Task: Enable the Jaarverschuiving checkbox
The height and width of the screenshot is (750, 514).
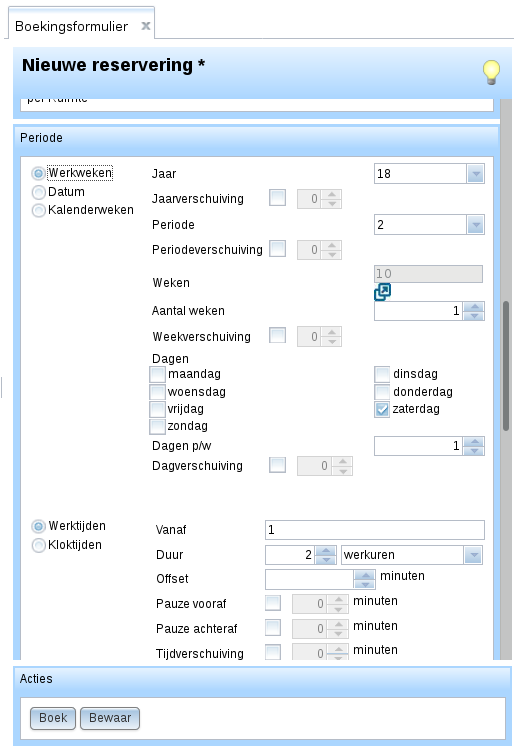Action: (x=277, y=198)
